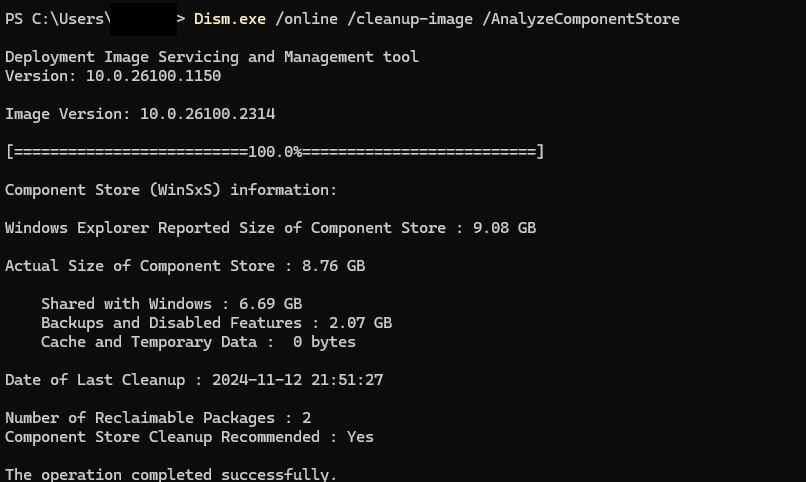The width and height of the screenshot is (806, 482).
Task: Click the 100.0% progress bar indicator
Action: coord(275,152)
